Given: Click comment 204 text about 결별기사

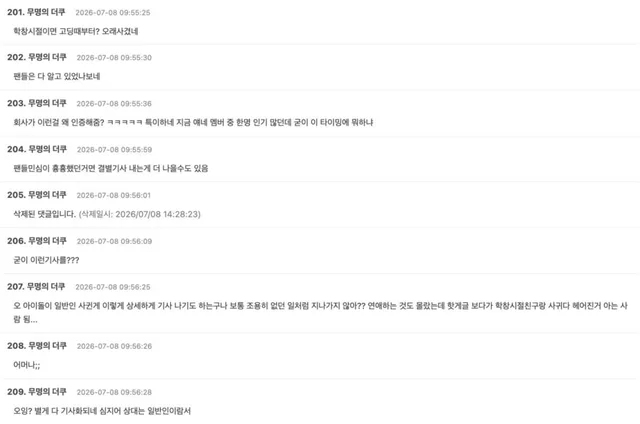Looking at the screenshot, I should pyautogui.click(x=111, y=168).
